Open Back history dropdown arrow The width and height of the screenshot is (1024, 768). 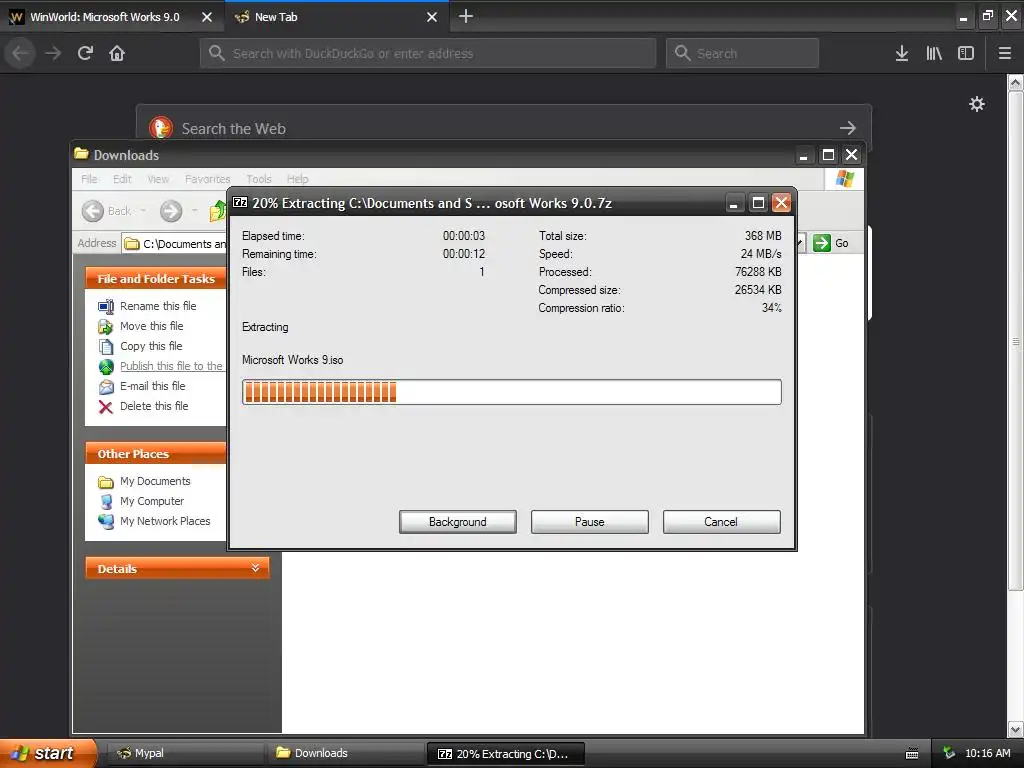[143, 211]
